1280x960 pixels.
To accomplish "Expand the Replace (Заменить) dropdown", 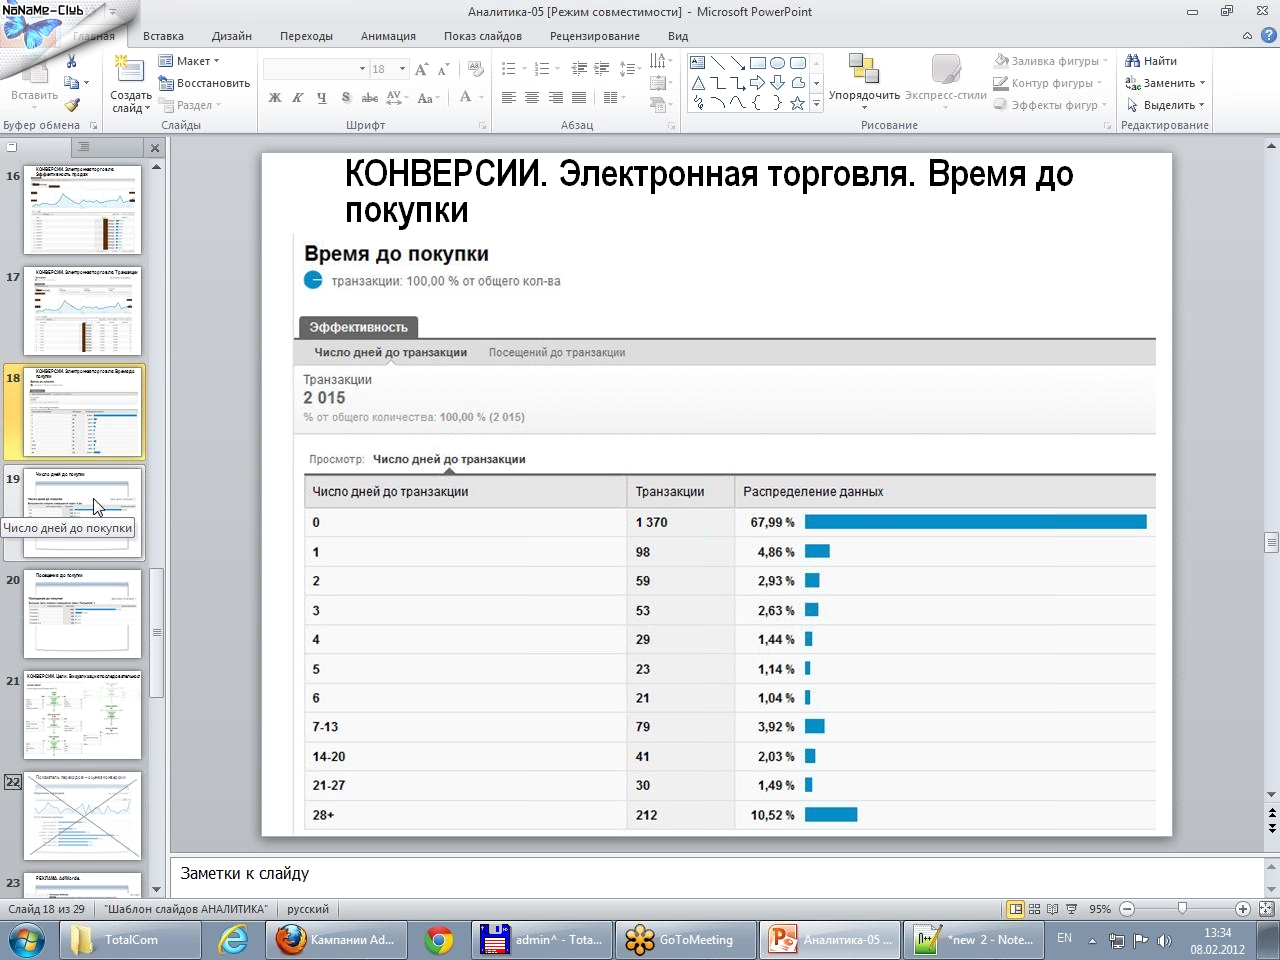I will [x=1166, y=83].
